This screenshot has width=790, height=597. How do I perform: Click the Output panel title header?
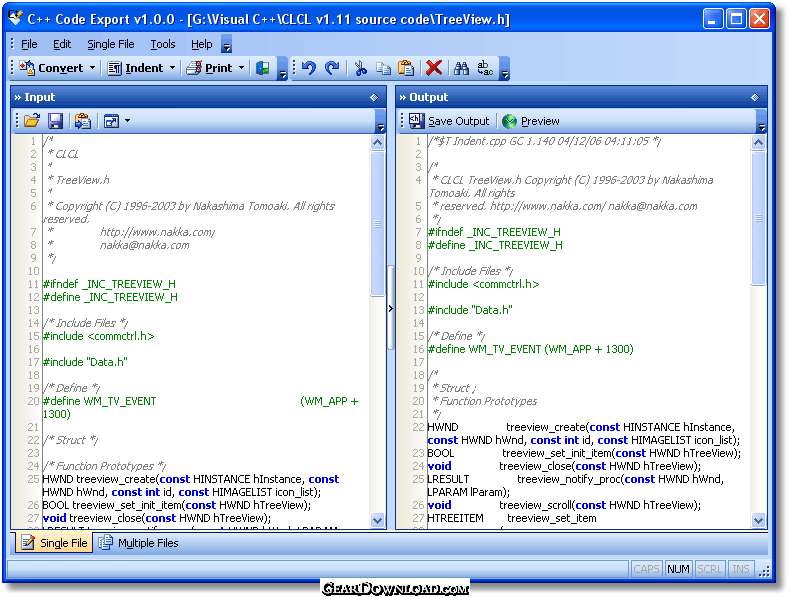(582, 97)
